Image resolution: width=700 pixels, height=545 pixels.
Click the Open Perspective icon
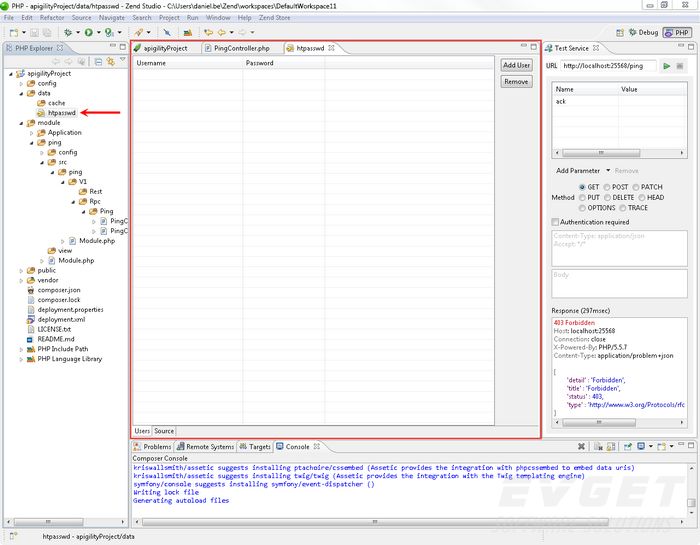(620, 33)
